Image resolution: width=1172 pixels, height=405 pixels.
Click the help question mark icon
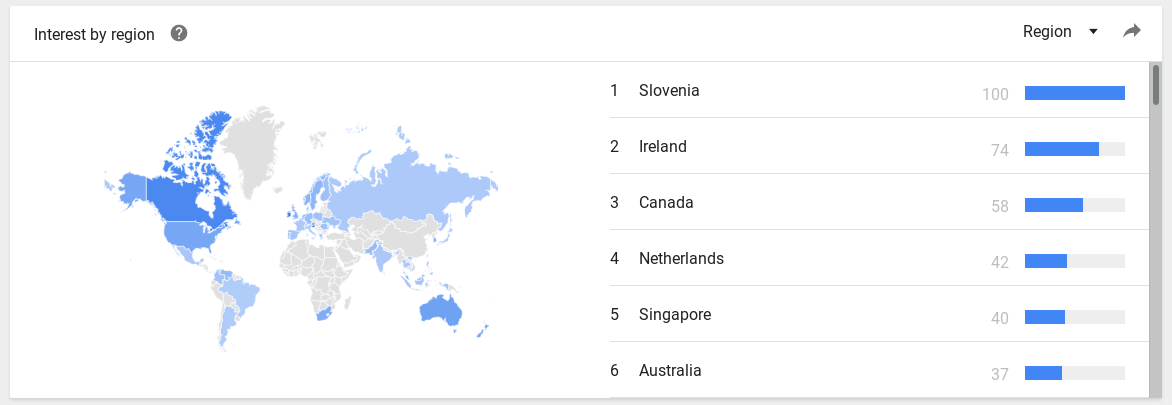click(179, 33)
